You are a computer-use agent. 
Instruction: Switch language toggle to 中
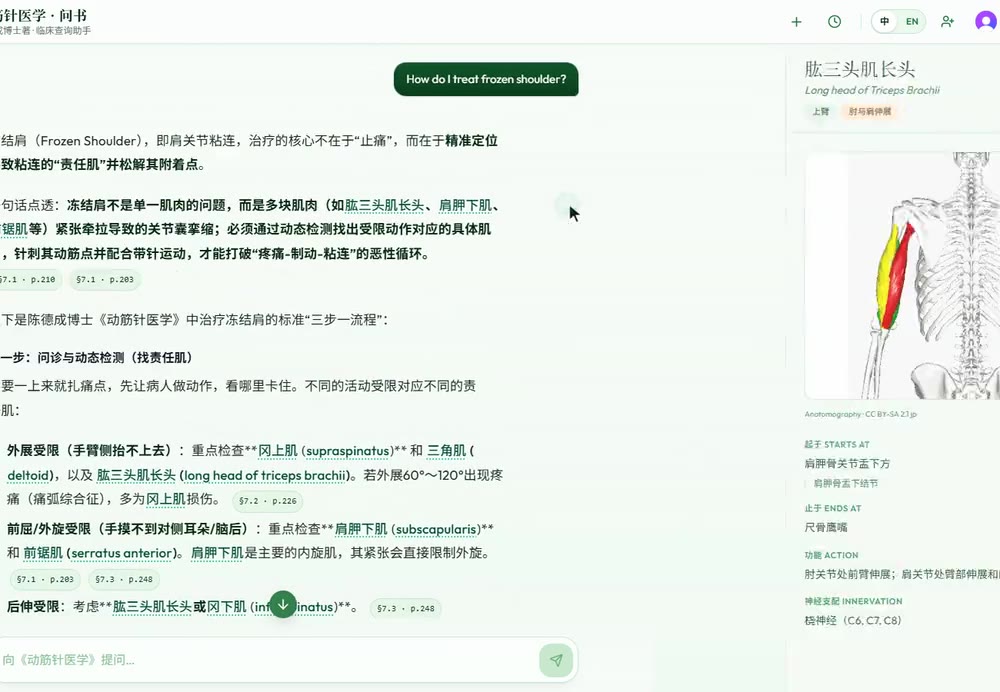tap(885, 22)
